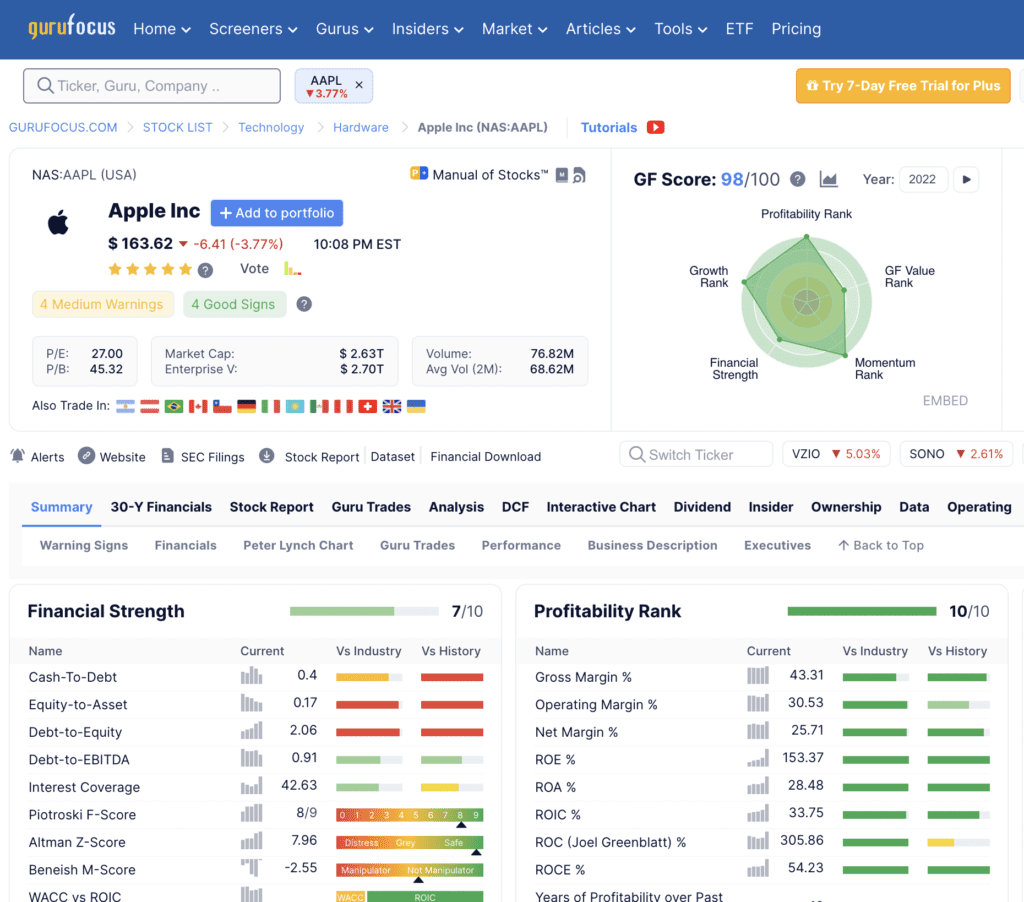Click the Beneish M-Score Manipulator scale
The height and width of the screenshot is (902, 1024).
409,870
